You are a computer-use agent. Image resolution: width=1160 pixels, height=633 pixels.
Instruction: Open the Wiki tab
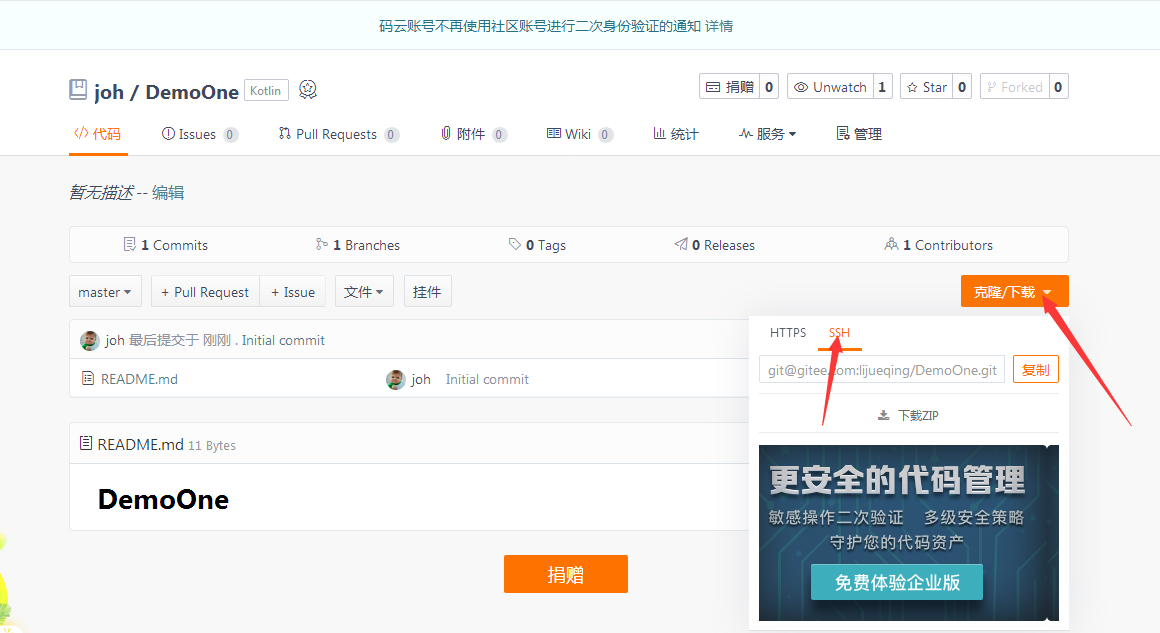click(579, 134)
